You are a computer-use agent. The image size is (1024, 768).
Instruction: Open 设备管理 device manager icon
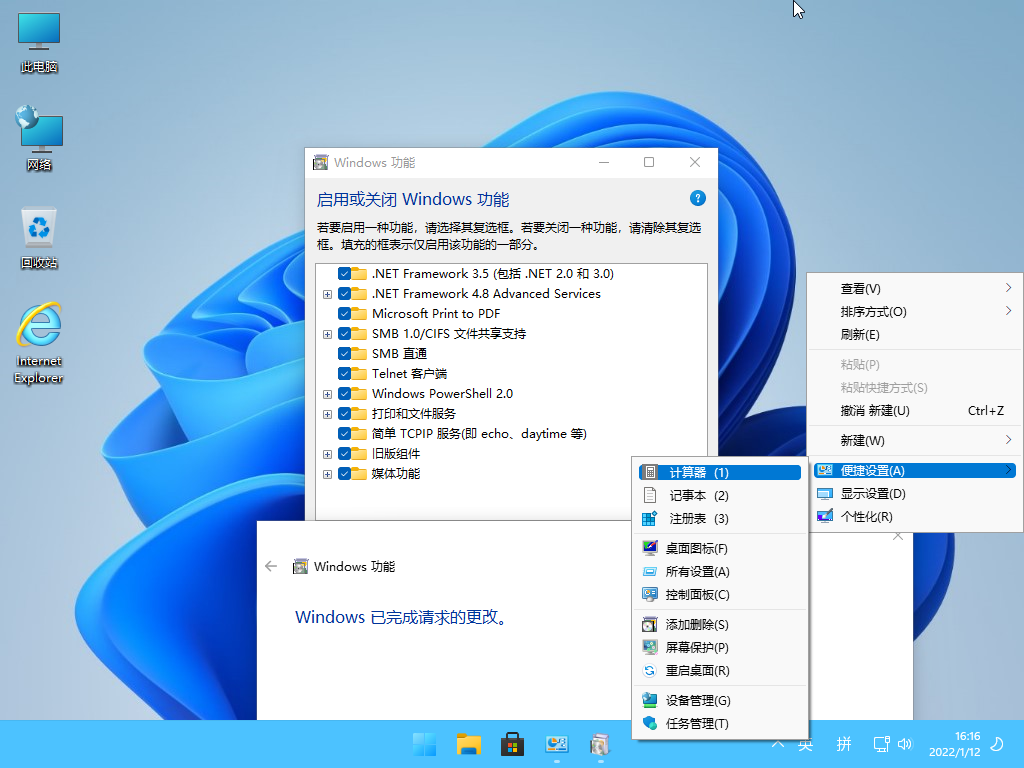[x=650, y=700]
